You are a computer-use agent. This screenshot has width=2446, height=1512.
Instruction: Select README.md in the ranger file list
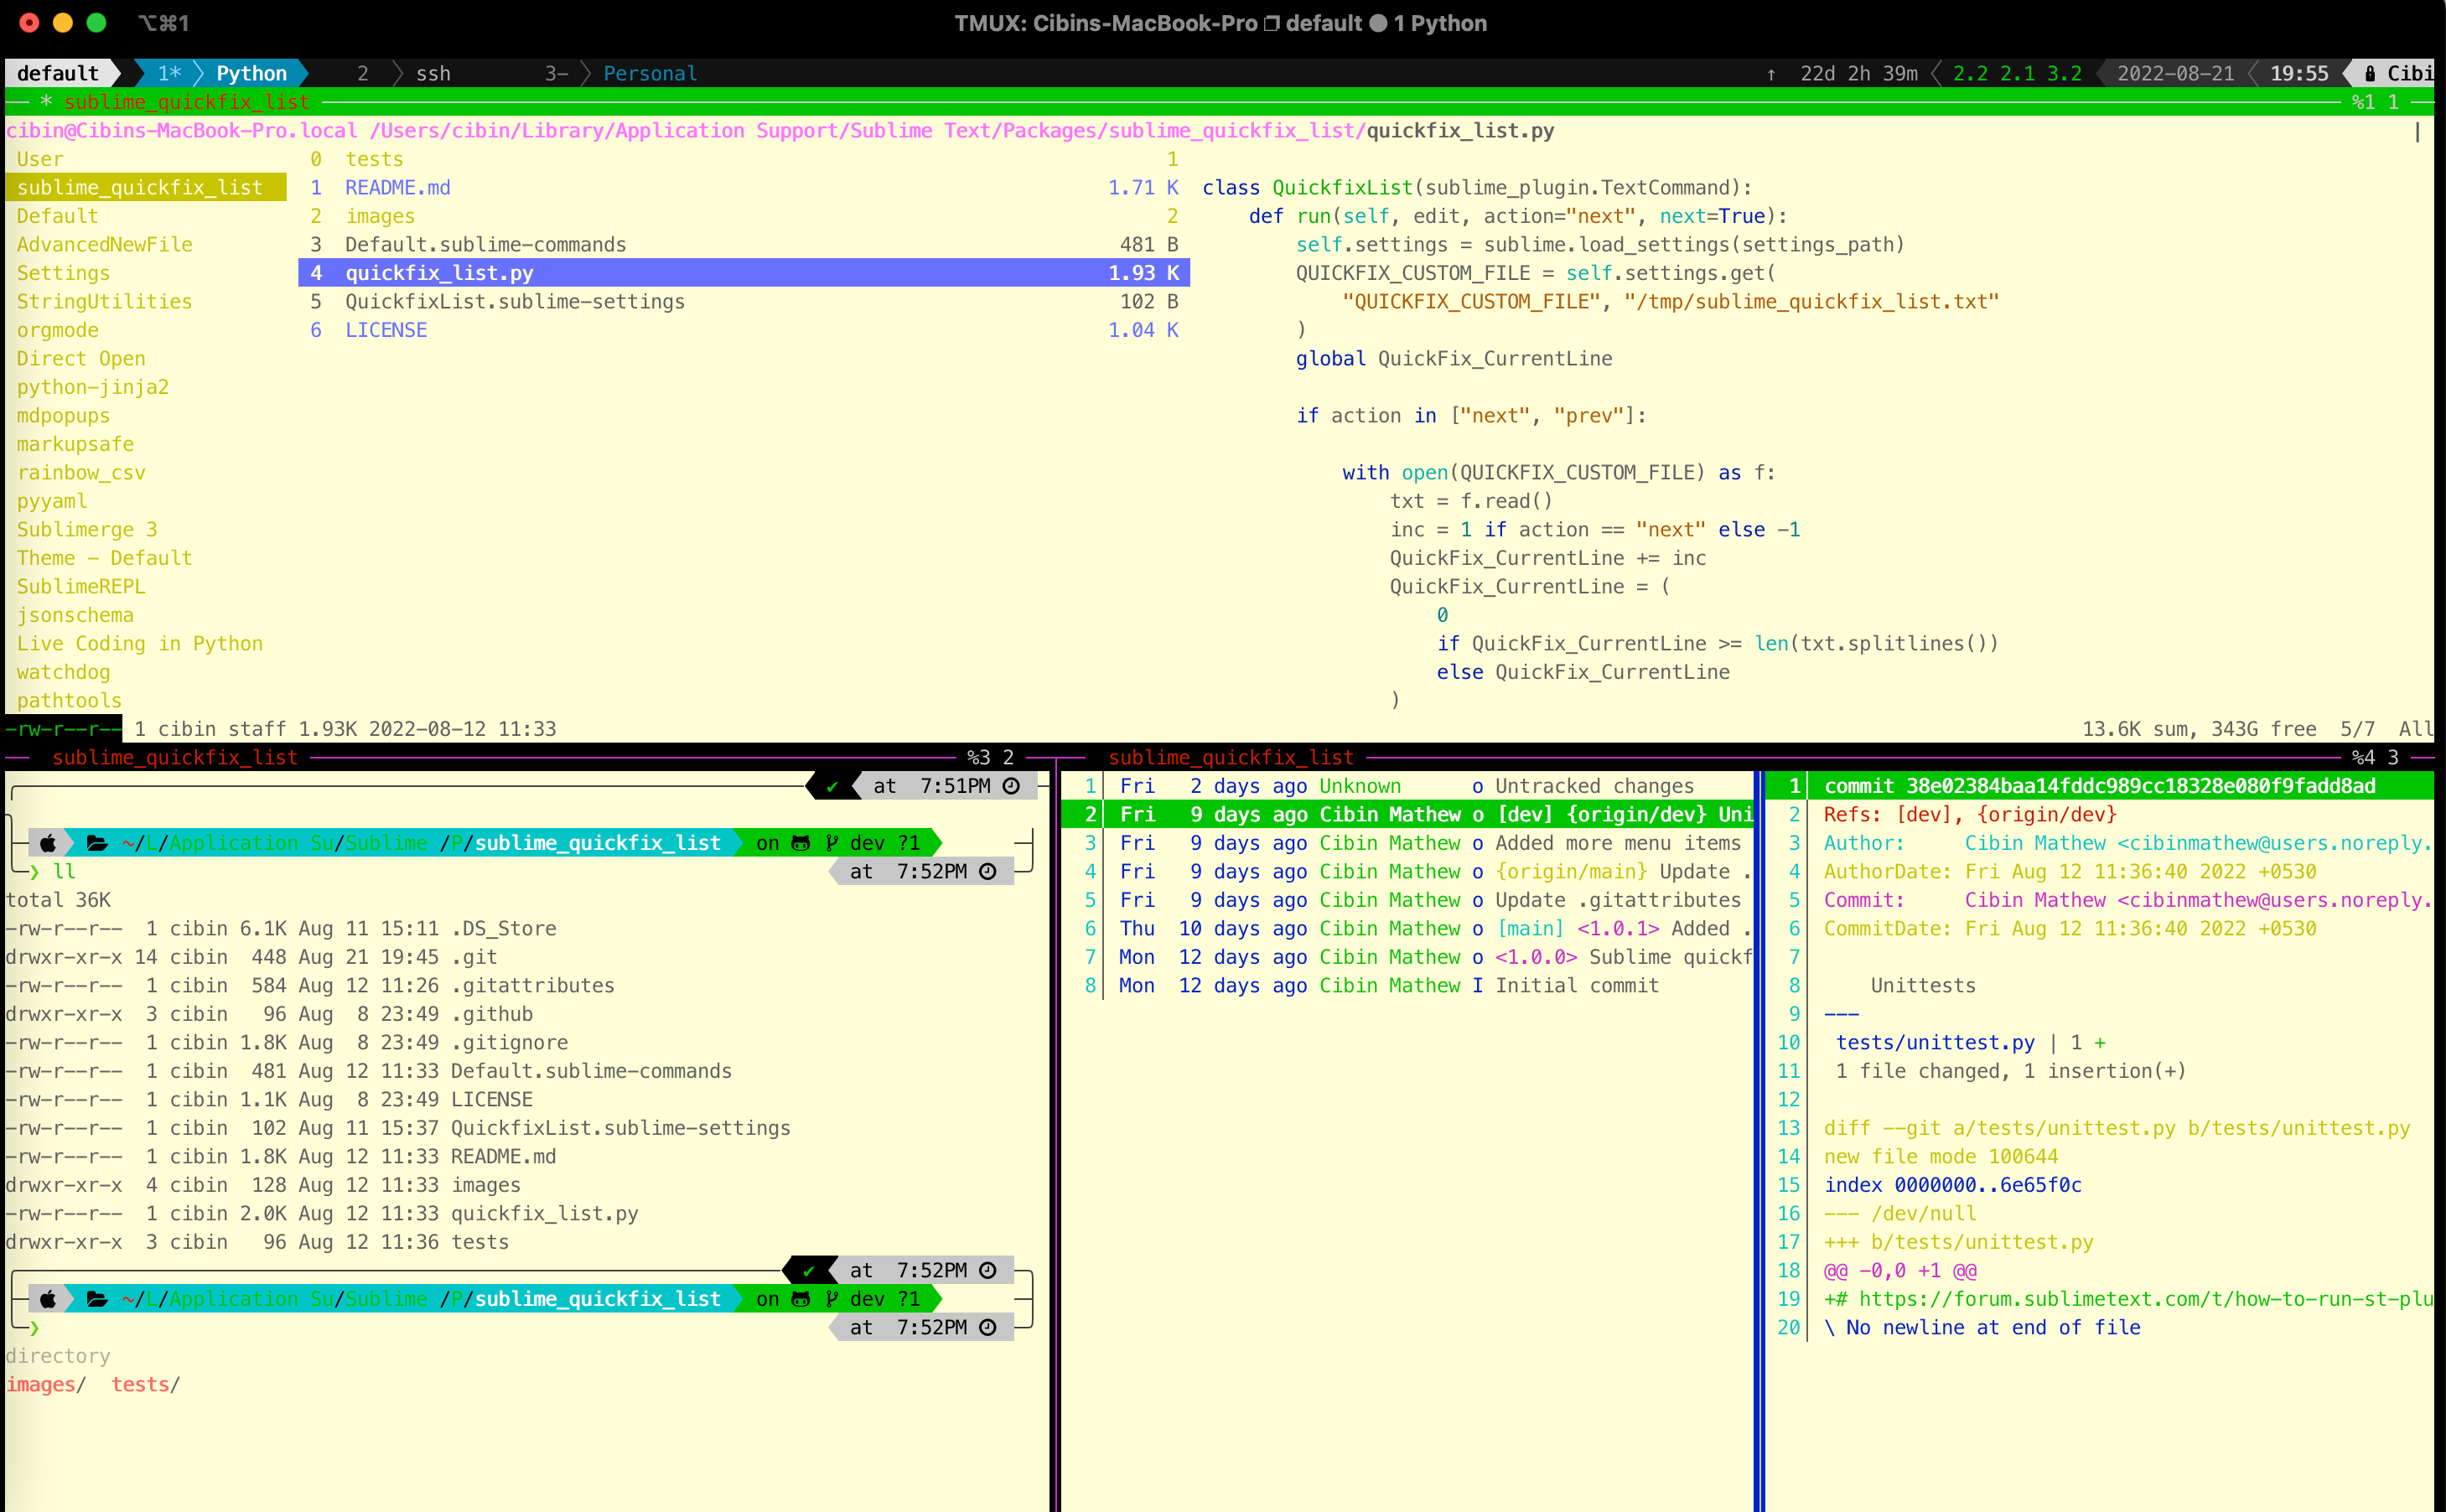(x=397, y=187)
